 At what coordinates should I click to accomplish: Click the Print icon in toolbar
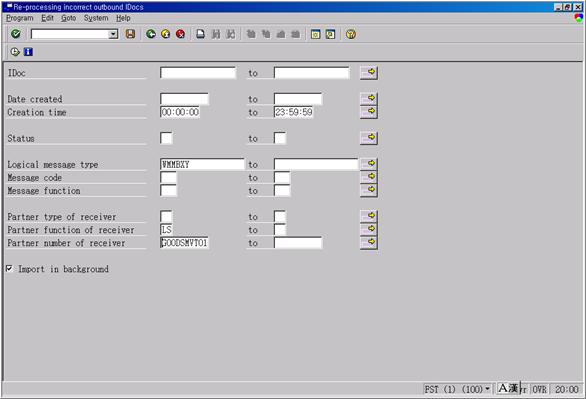[201, 34]
